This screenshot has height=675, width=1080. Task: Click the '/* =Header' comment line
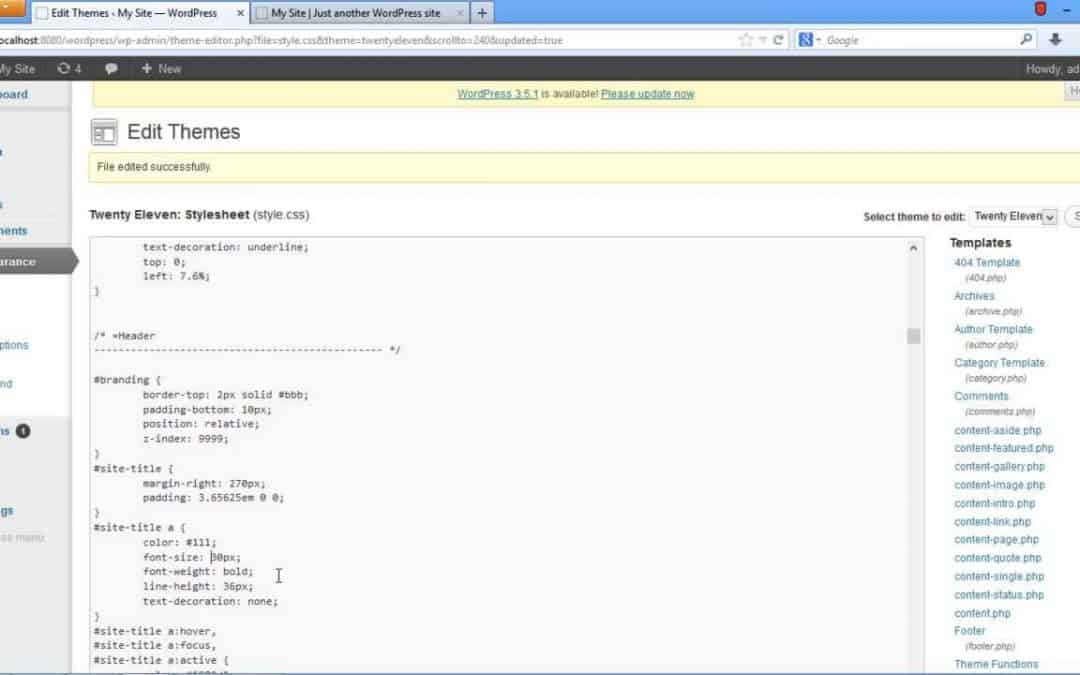(x=125, y=335)
